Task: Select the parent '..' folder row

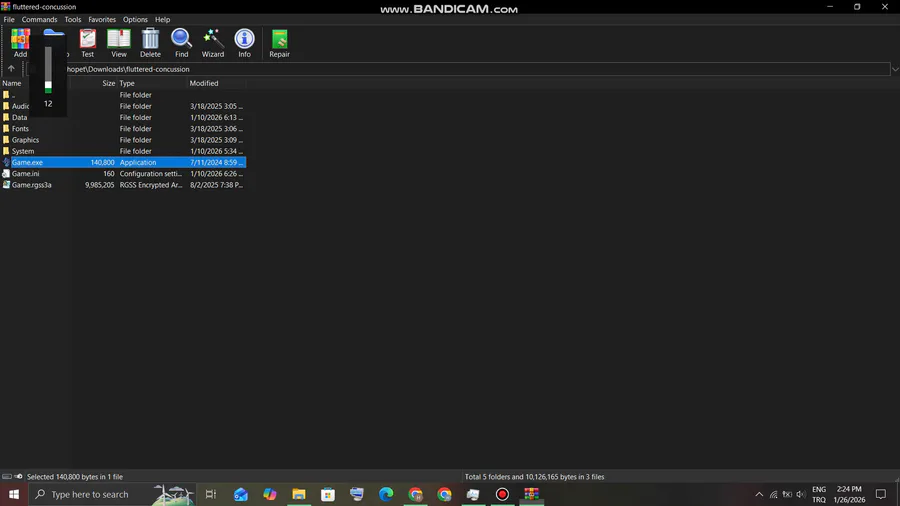Action: click(123, 95)
